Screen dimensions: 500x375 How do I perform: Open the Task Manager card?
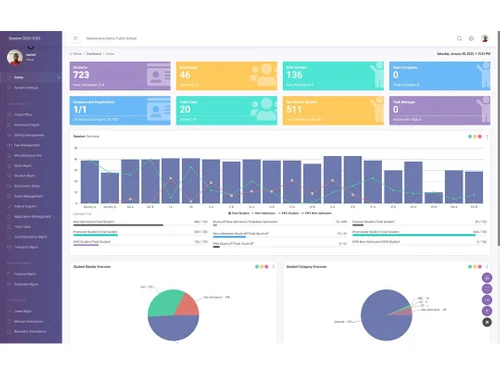[440, 111]
